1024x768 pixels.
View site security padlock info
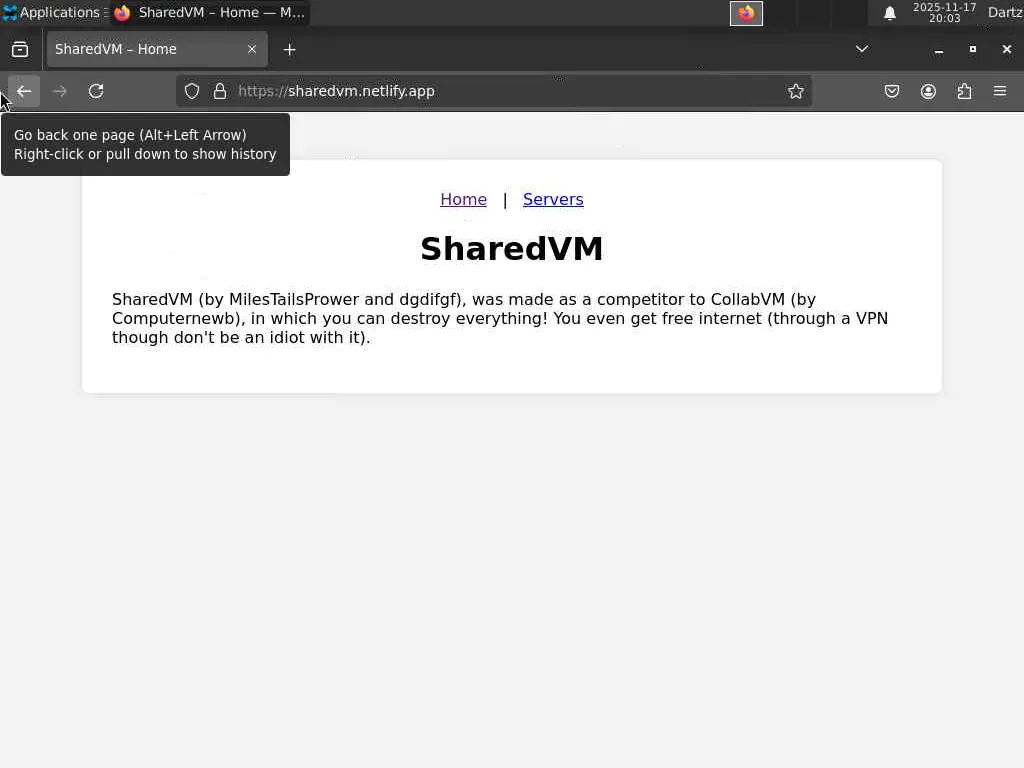coord(220,91)
